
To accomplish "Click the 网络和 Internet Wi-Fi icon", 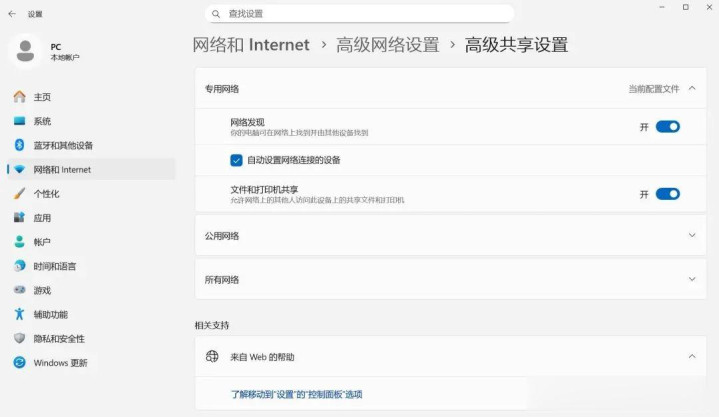I will 19,169.
